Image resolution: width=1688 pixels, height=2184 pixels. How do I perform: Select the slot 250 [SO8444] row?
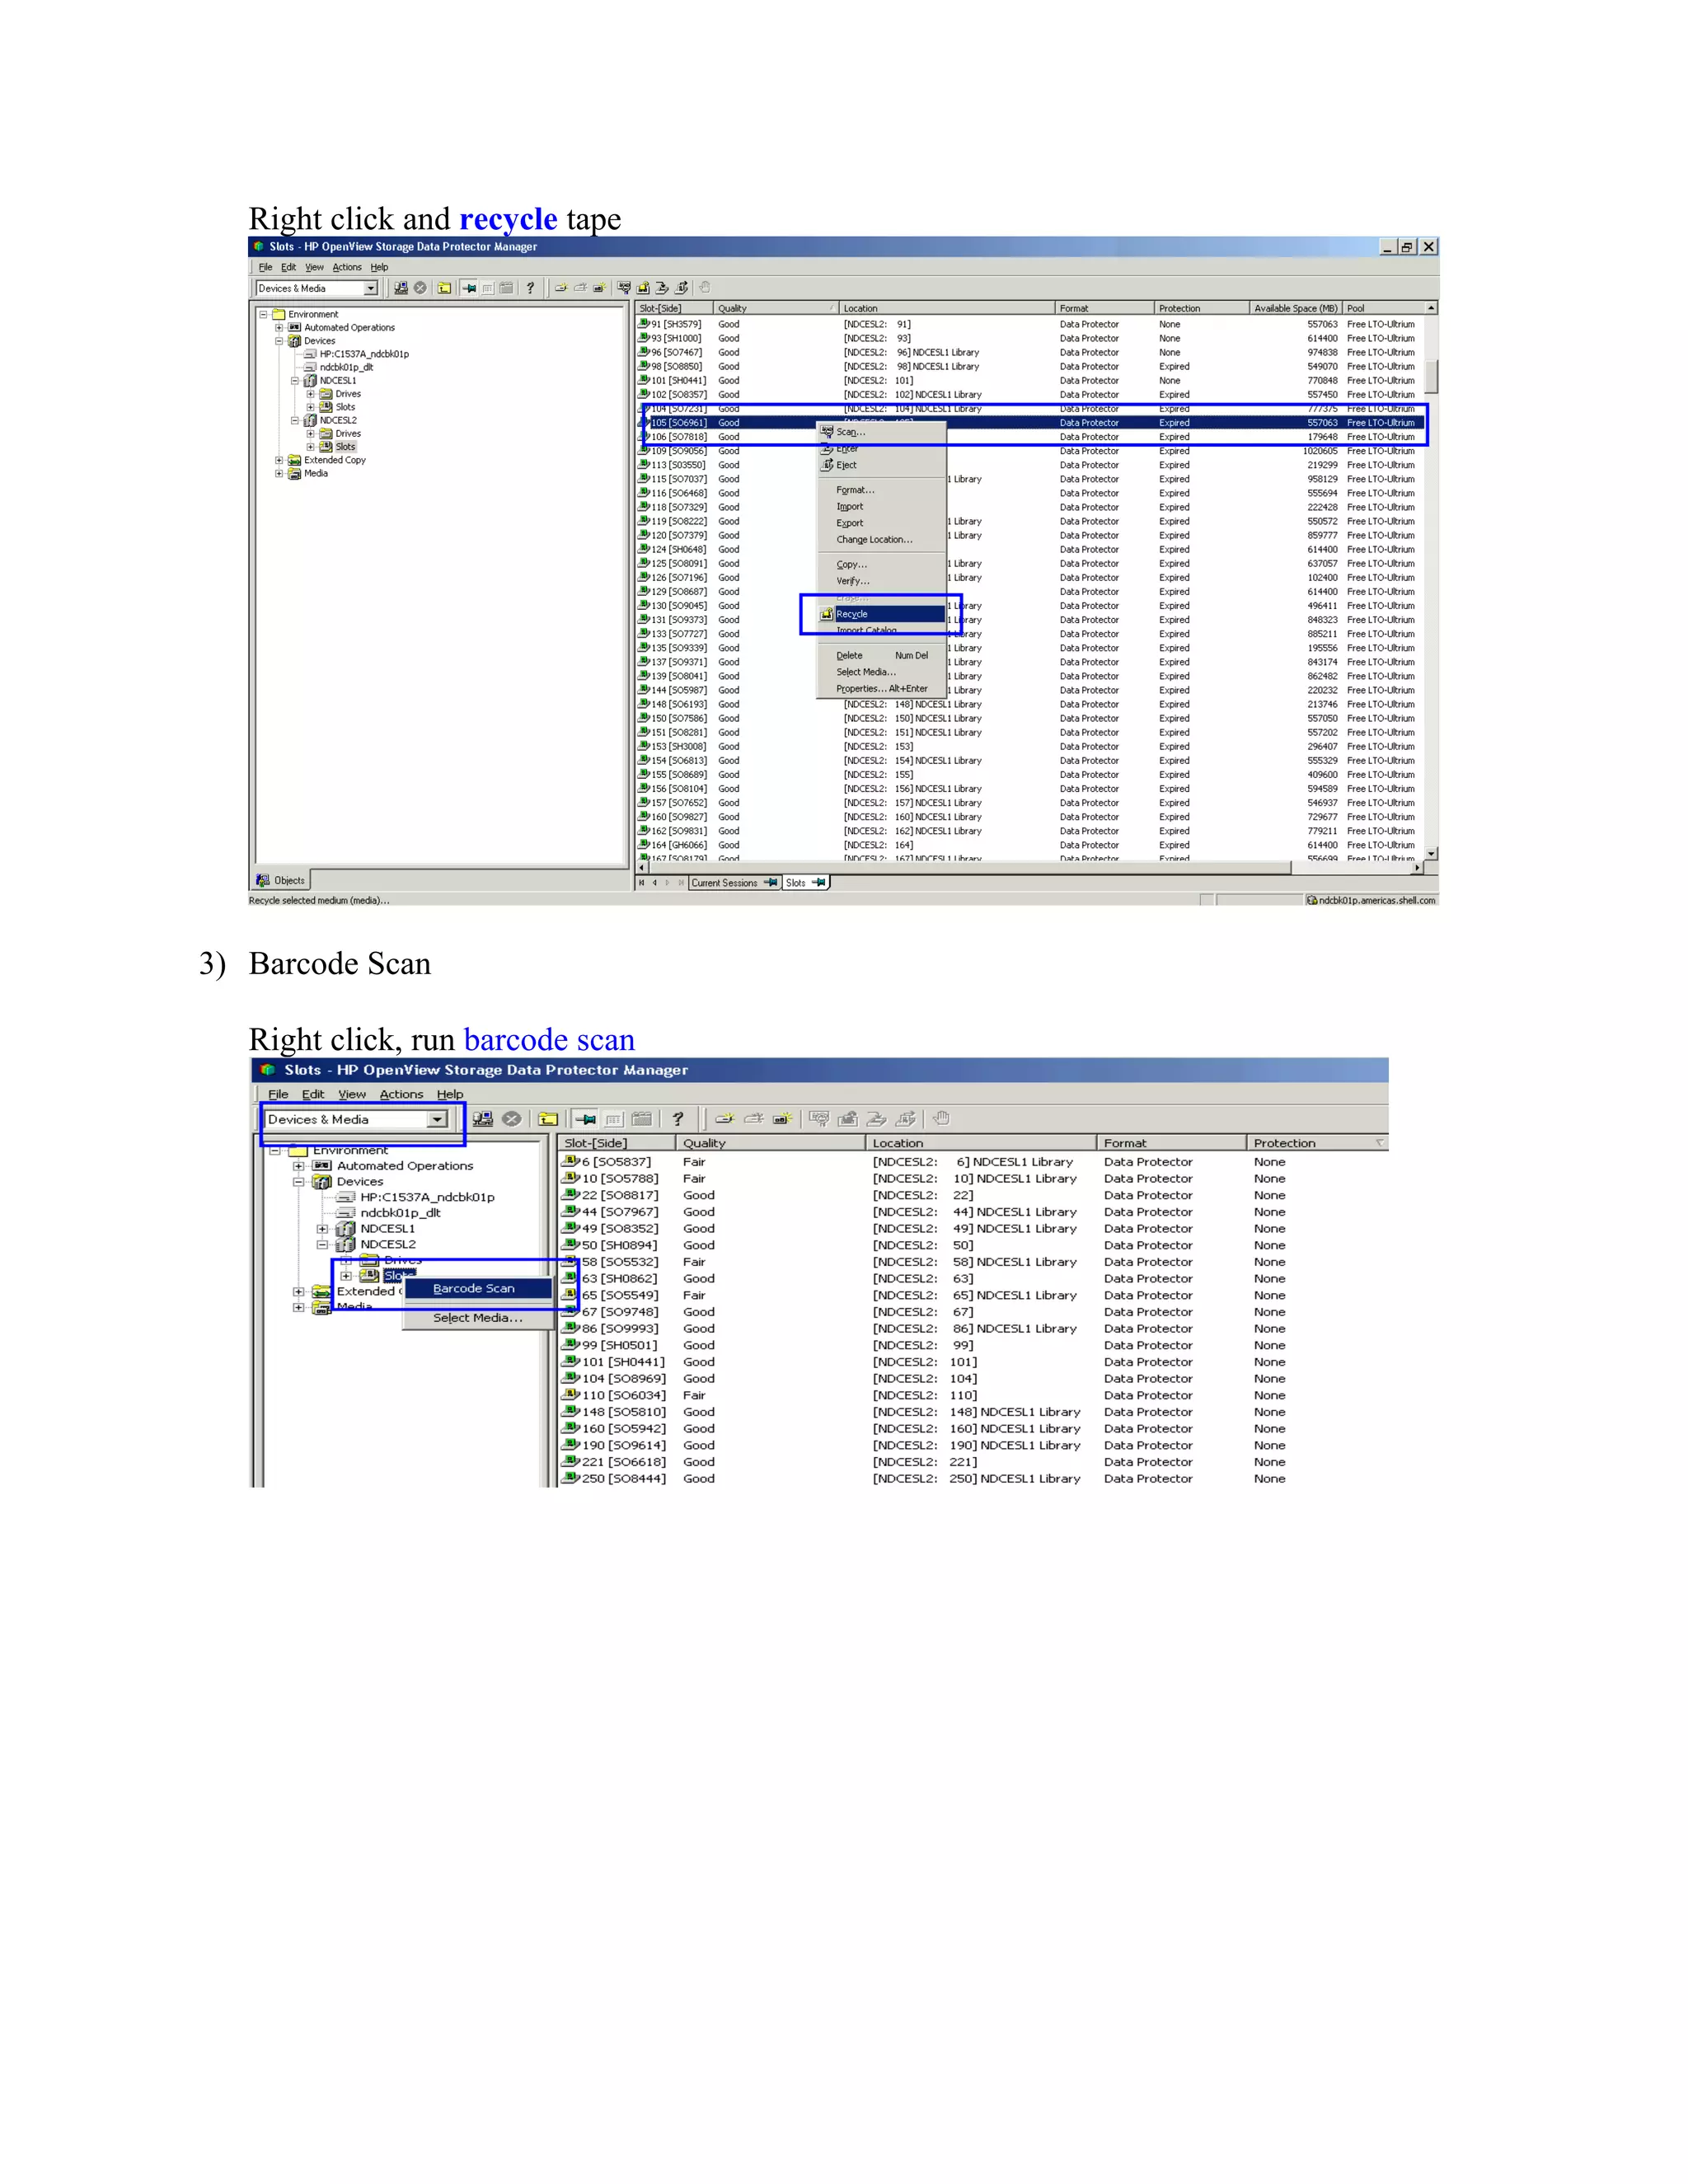(624, 1478)
